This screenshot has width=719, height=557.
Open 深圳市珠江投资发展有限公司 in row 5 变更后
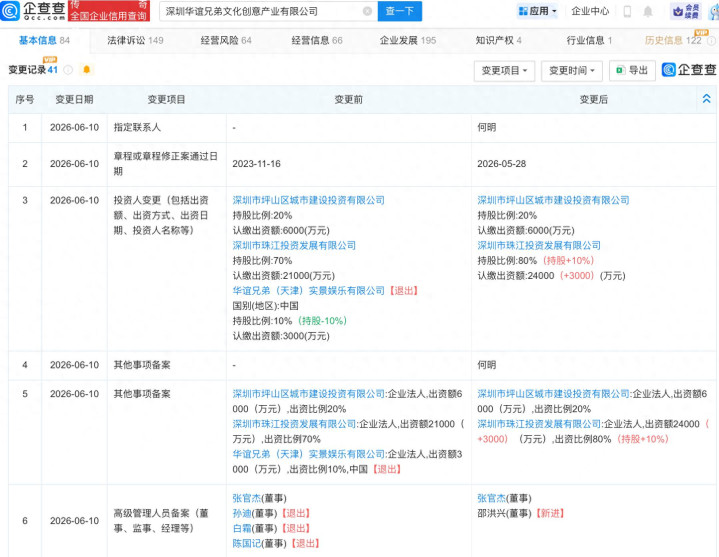coord(539,424)
